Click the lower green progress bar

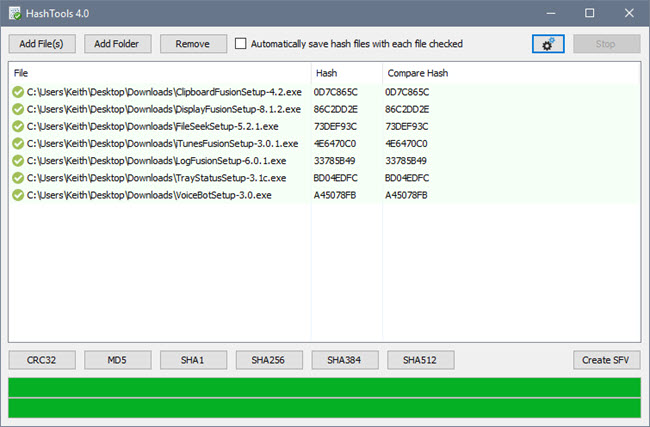point(325,408)
